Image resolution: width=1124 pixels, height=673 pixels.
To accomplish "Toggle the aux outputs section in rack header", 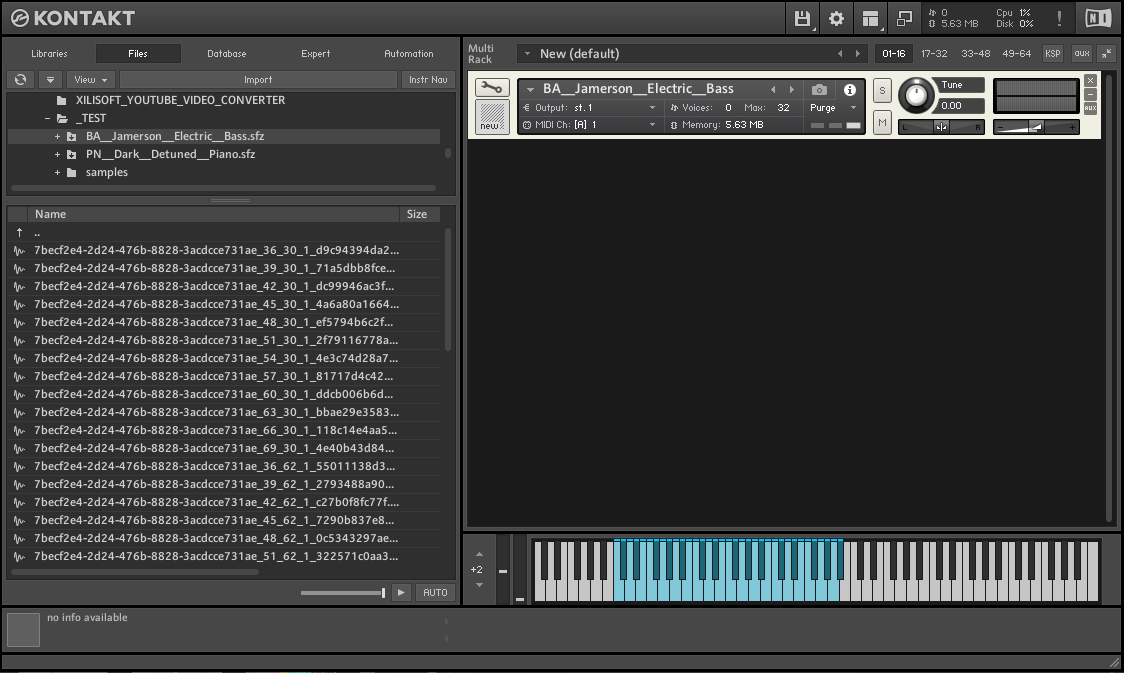I will 1082,54.
